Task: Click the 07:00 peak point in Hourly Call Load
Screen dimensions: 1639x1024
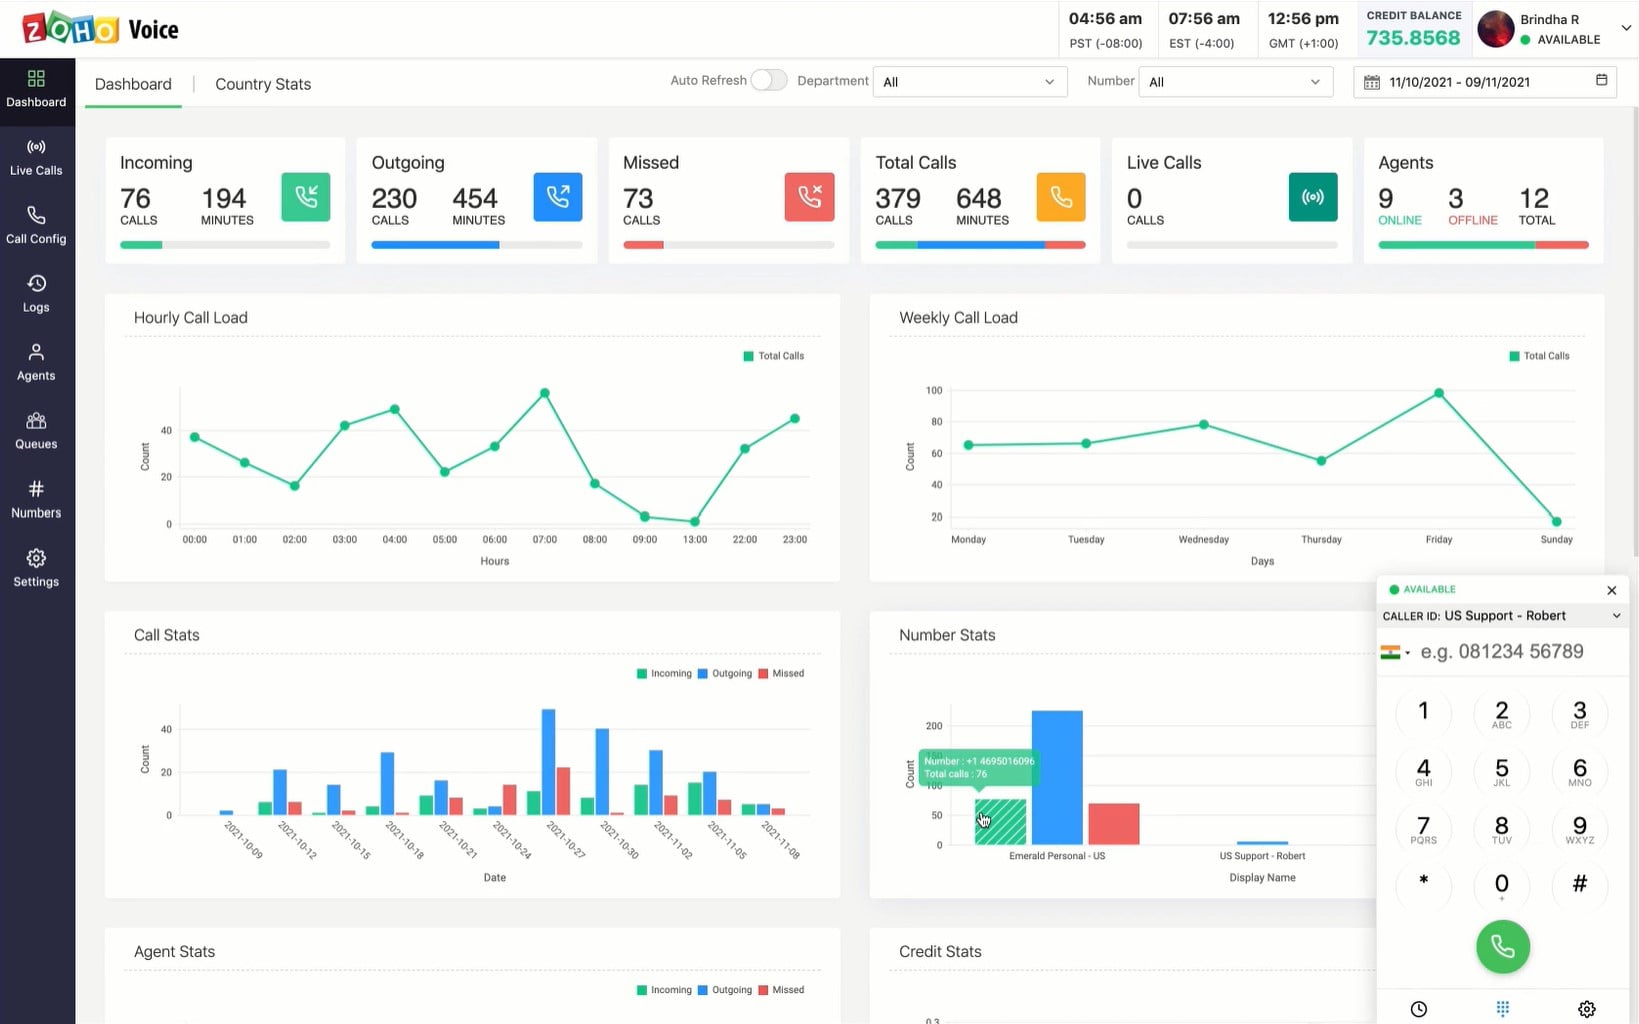Action: 544,393
